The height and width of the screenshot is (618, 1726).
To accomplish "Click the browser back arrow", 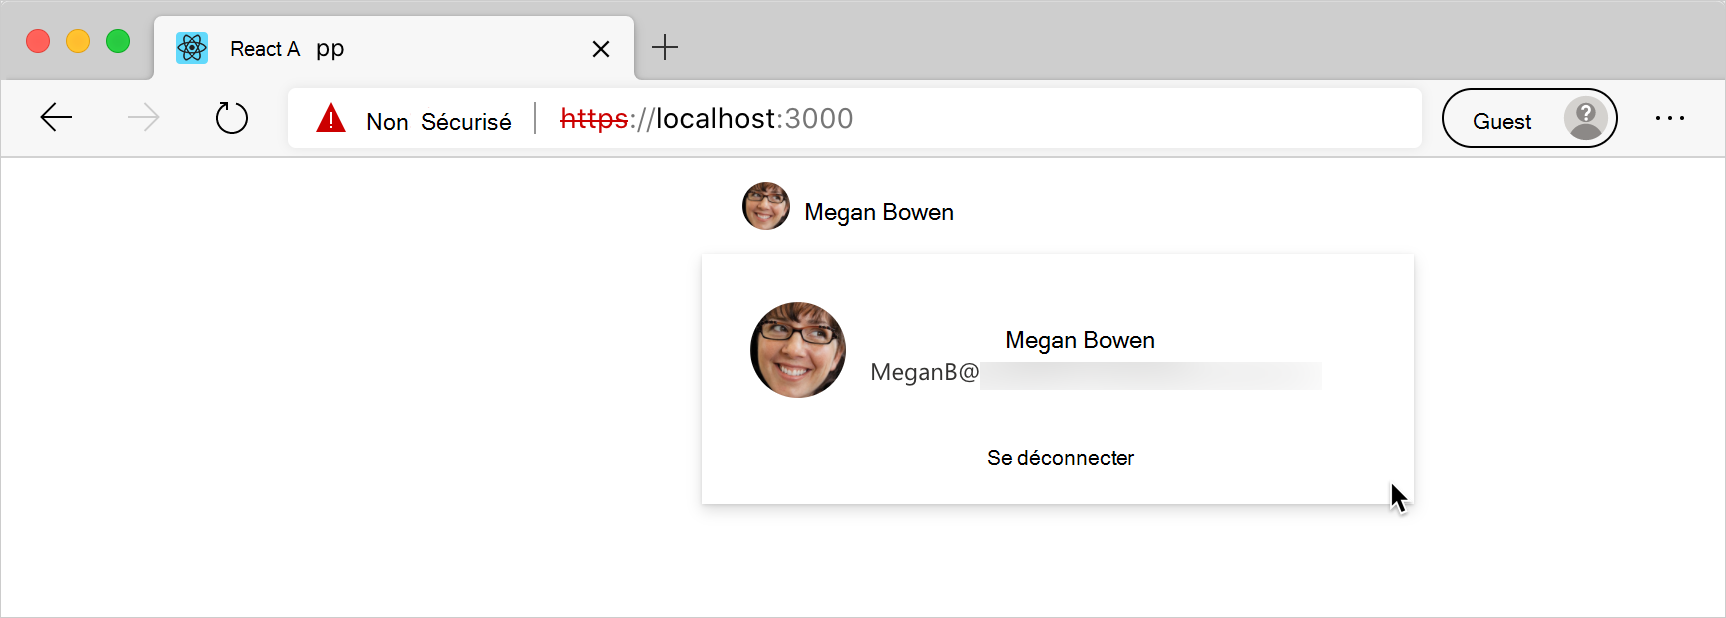I will [56, 118].
